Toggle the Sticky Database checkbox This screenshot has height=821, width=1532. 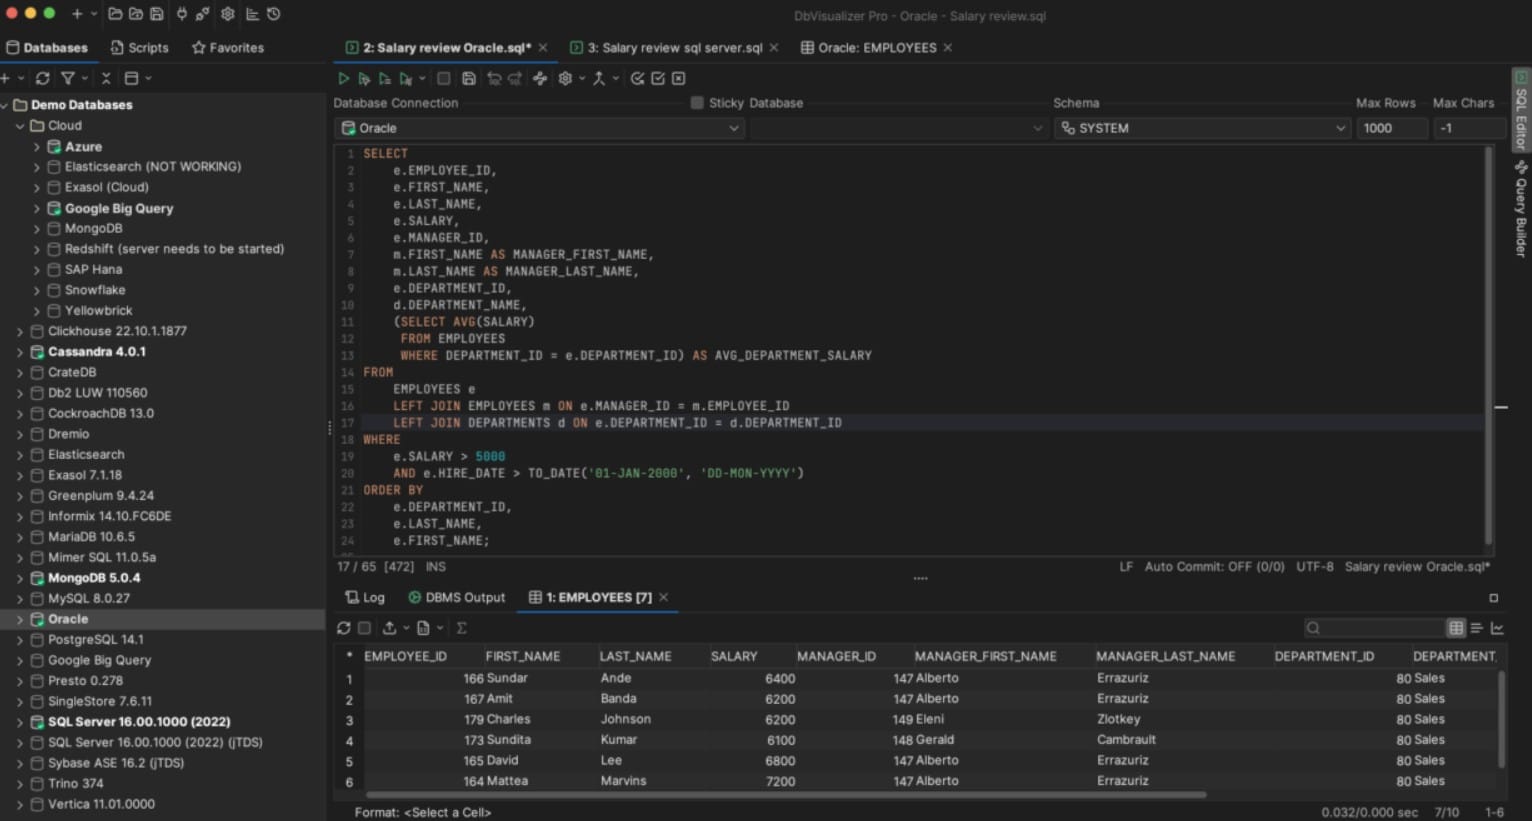[x=696, y=103]
